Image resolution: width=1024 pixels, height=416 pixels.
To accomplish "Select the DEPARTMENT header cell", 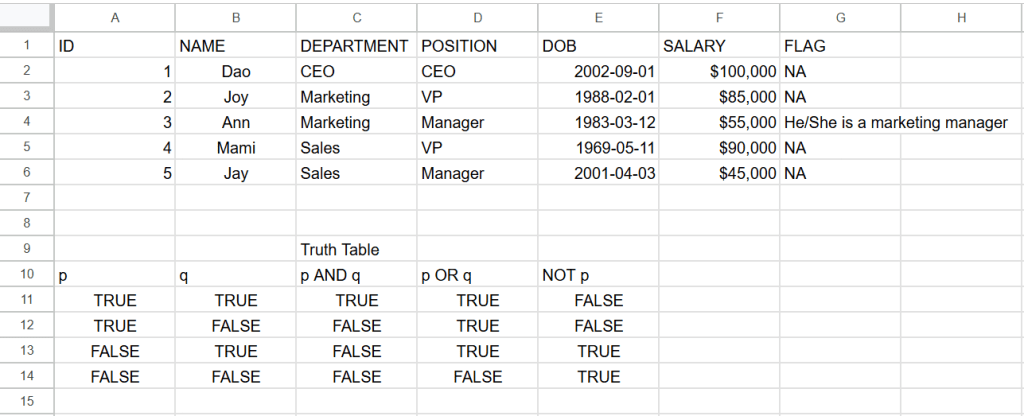I will (x=355, y=46).
